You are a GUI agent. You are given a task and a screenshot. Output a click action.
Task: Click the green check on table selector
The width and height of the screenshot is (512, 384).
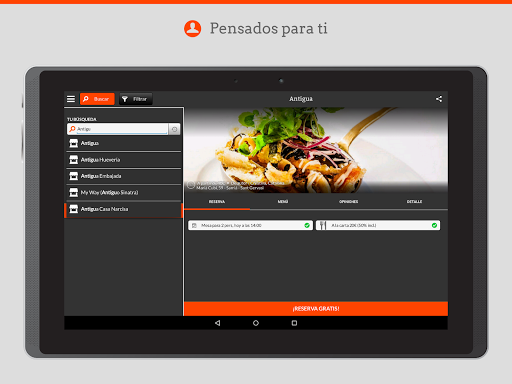(x=307, y=226)
